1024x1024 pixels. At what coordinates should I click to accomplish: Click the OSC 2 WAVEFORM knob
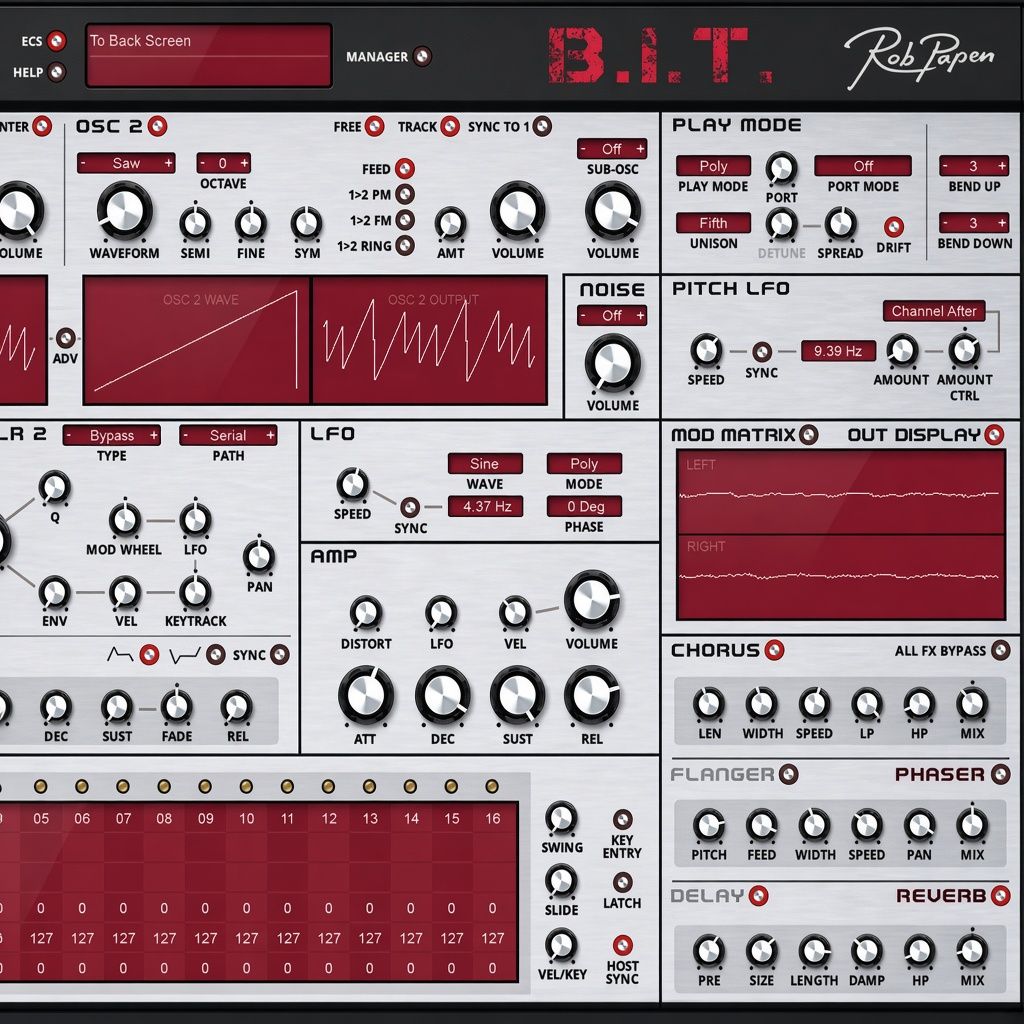[124, 212]
